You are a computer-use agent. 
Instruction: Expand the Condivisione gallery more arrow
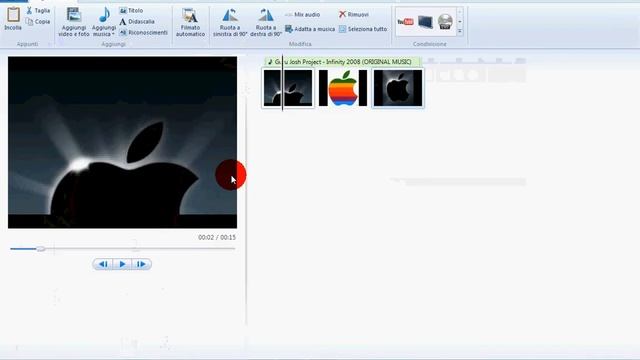[x=460, y=31]
